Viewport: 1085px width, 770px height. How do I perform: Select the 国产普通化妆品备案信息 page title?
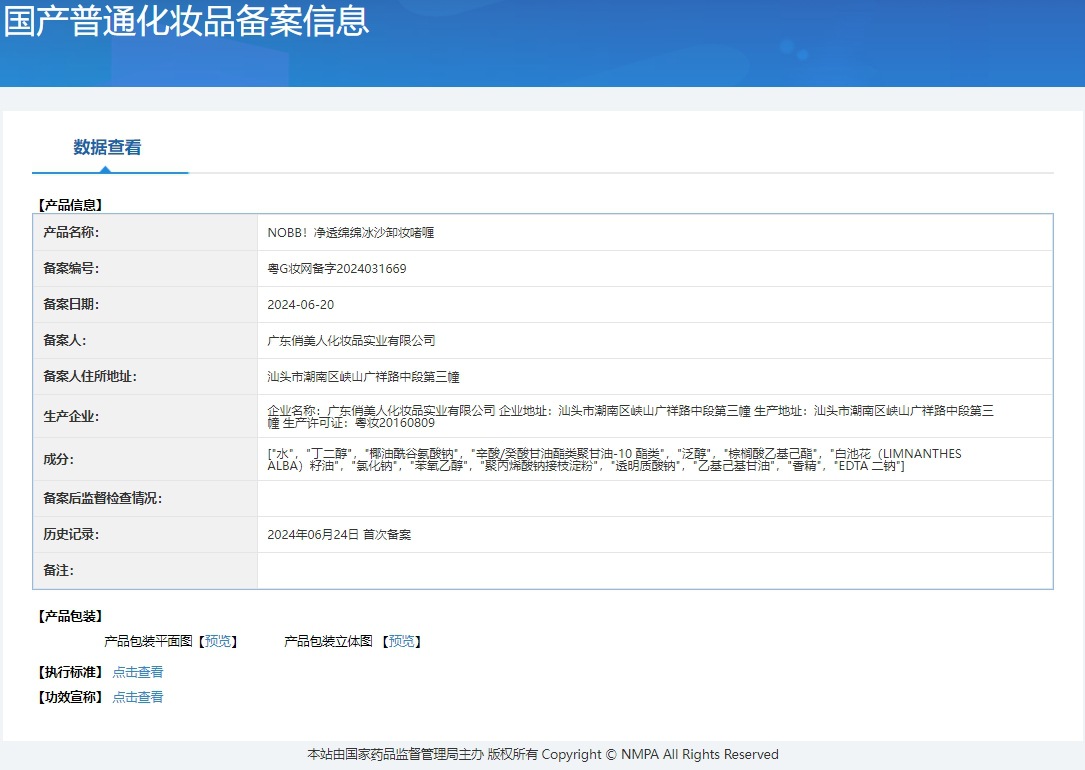(186, 21)
